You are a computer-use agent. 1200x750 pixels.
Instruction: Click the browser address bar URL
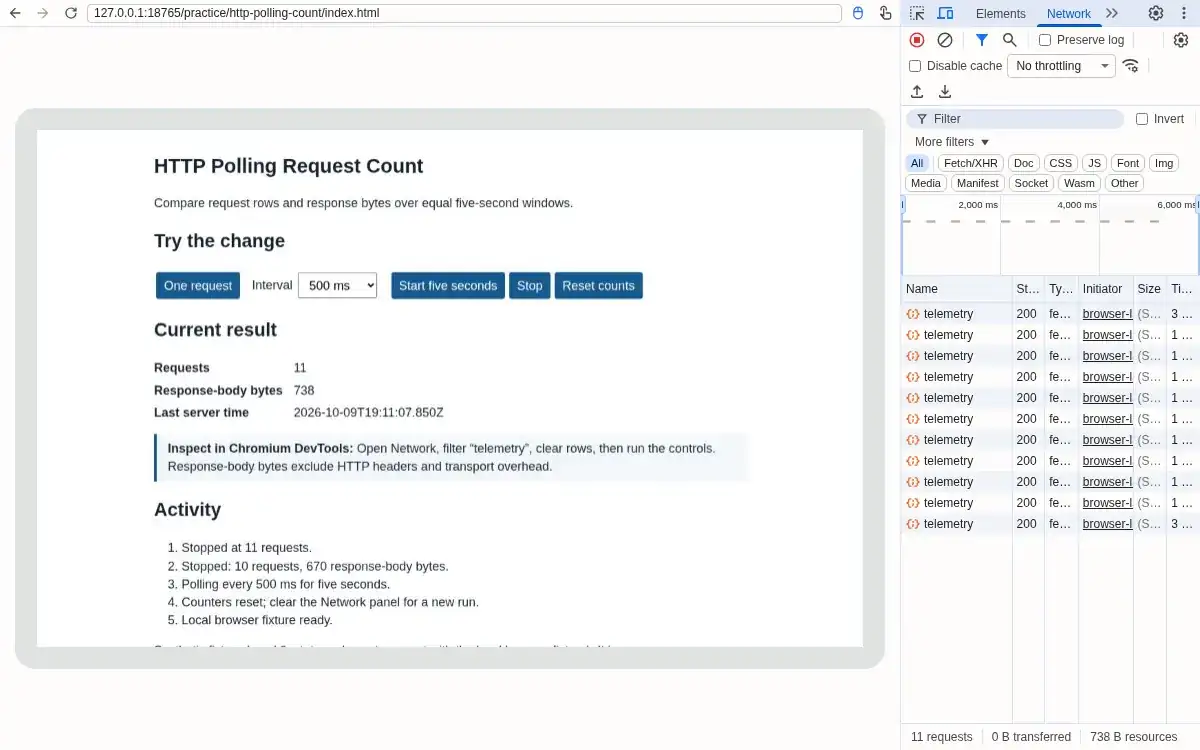464,13
